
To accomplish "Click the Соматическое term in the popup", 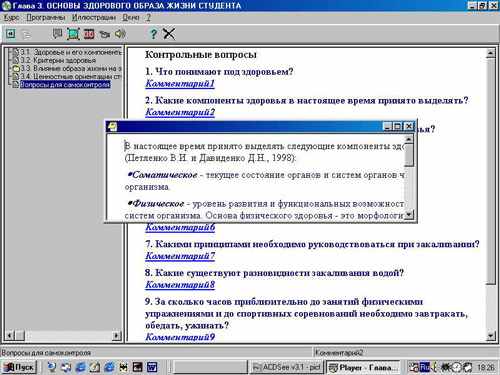I will [165, 175].
